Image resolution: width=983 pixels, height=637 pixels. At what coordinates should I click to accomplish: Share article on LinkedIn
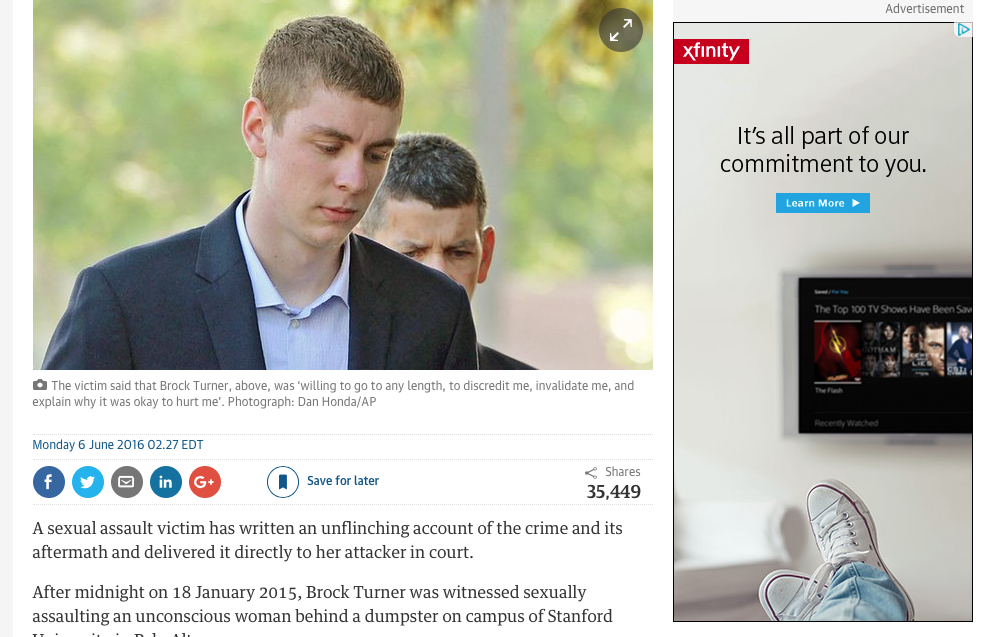click(166, 482)
